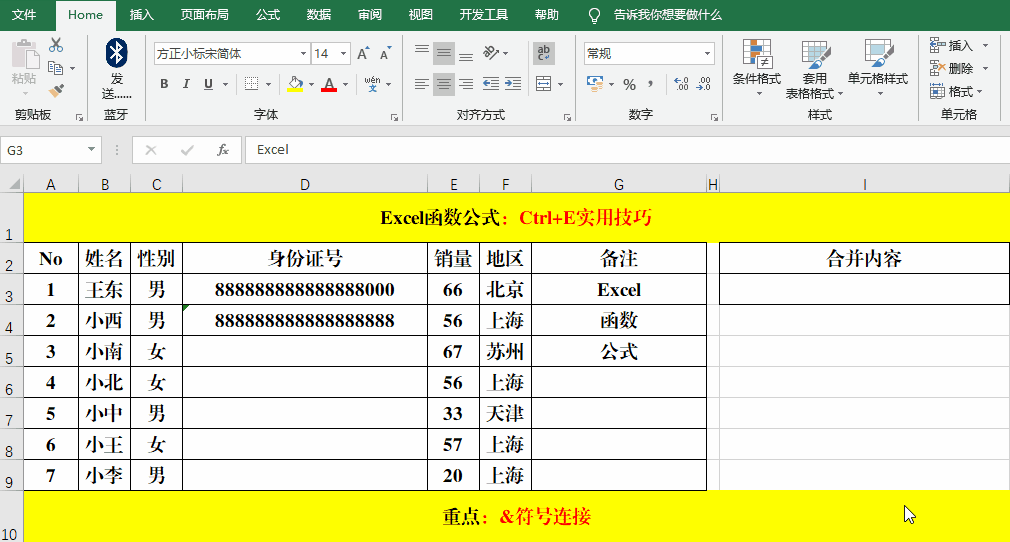Click the increase font size icon

[363, 53]
